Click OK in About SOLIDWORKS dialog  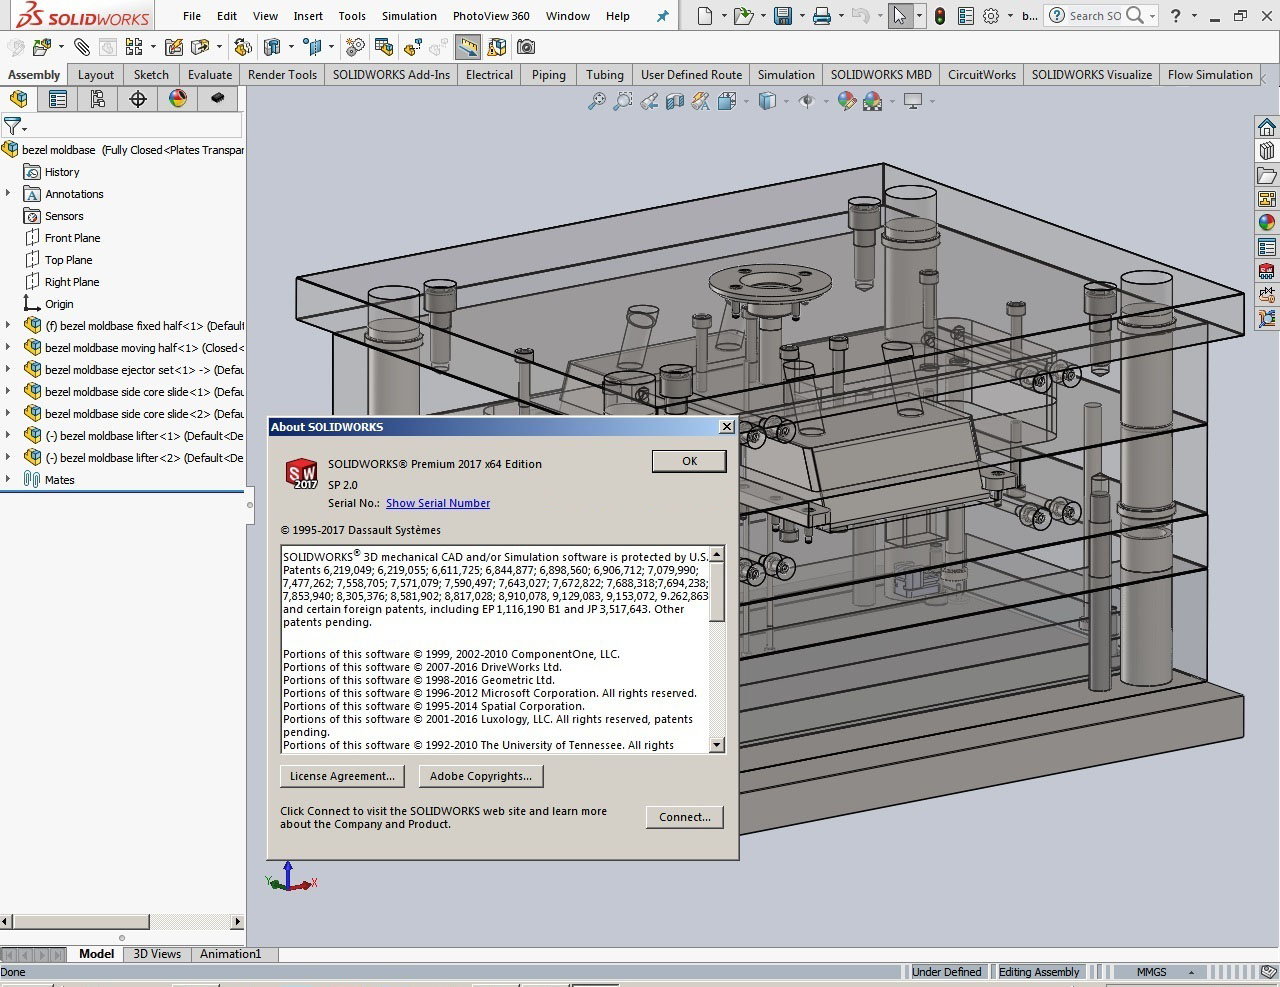click(689, 461)
